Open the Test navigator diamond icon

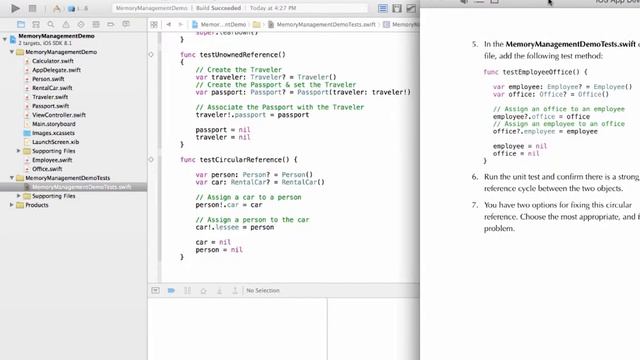tap(81, 24)
